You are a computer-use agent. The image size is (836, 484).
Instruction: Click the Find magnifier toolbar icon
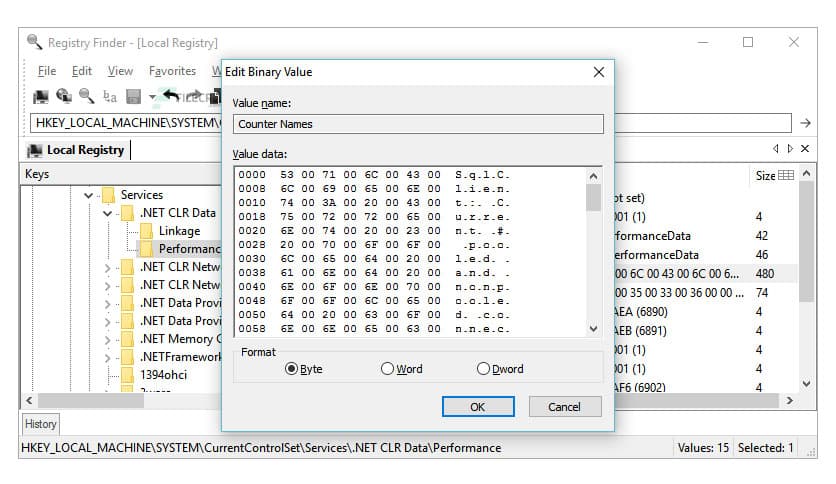click(x=86, y=96)
